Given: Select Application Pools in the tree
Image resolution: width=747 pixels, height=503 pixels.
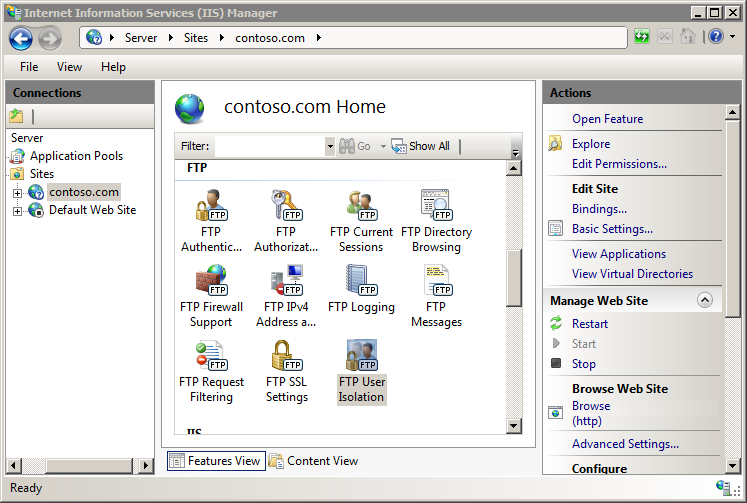Looking at the screenshot, I should pos(76,156).
